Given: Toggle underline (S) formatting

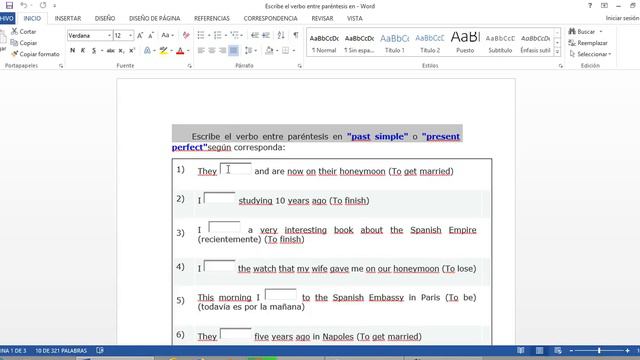Looking at the screenshot, I should point(94,51).
